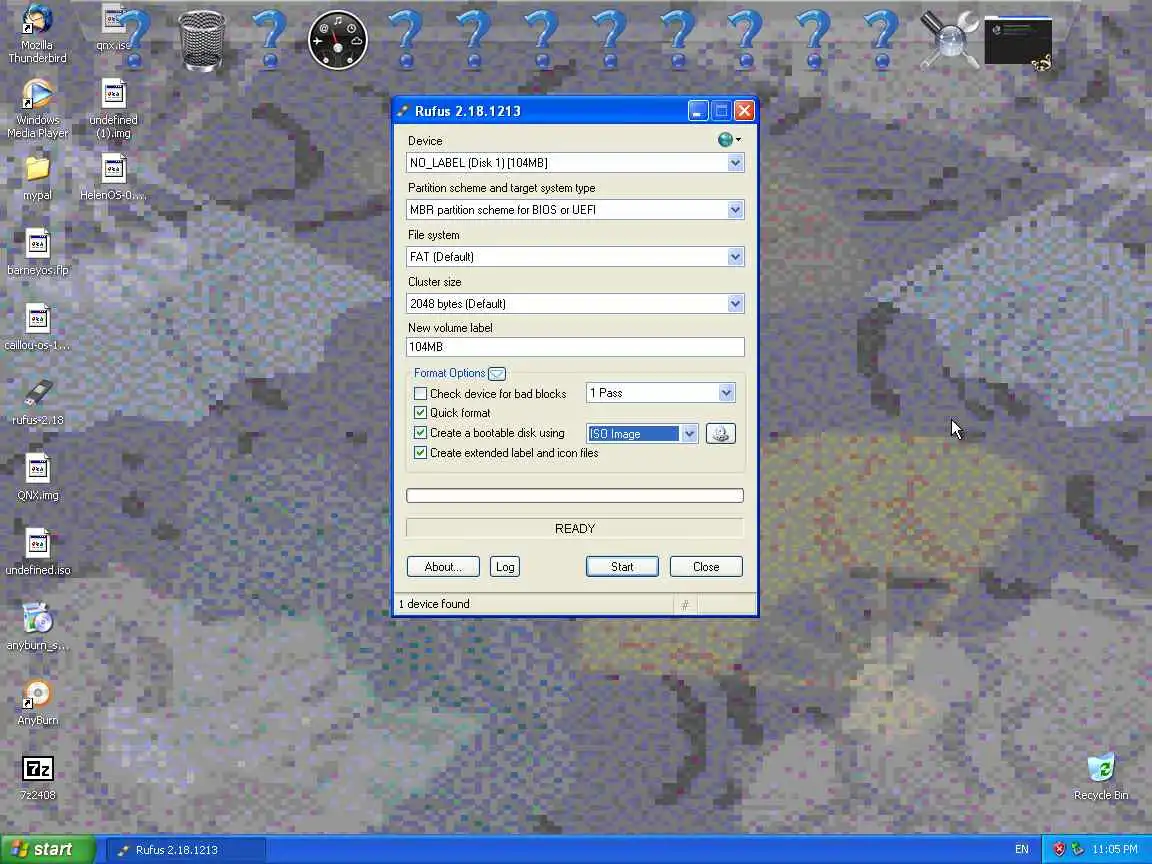Open the Windows start menu
Viewport: 1152px width, 864px height.
[x=48, y=849]
